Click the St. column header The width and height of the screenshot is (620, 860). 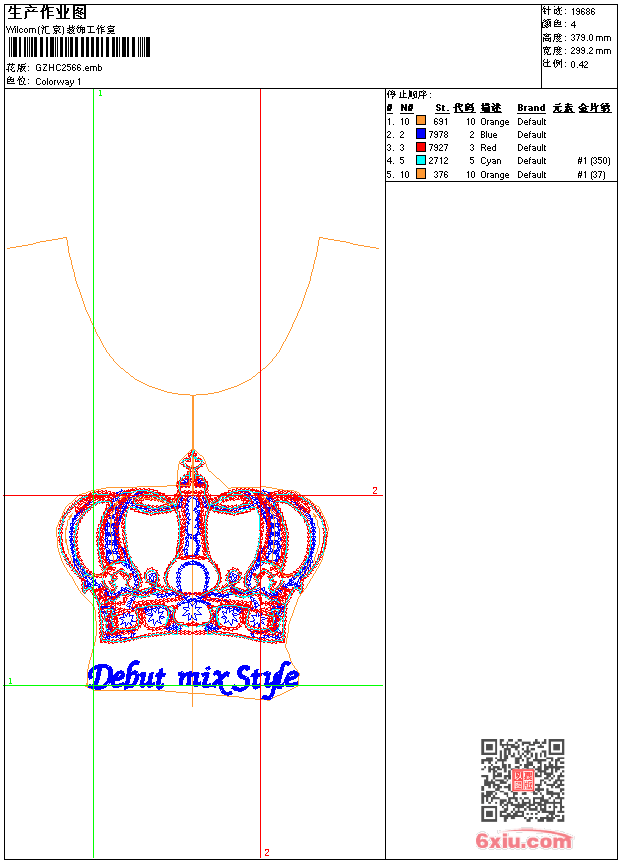click(441, 108)
